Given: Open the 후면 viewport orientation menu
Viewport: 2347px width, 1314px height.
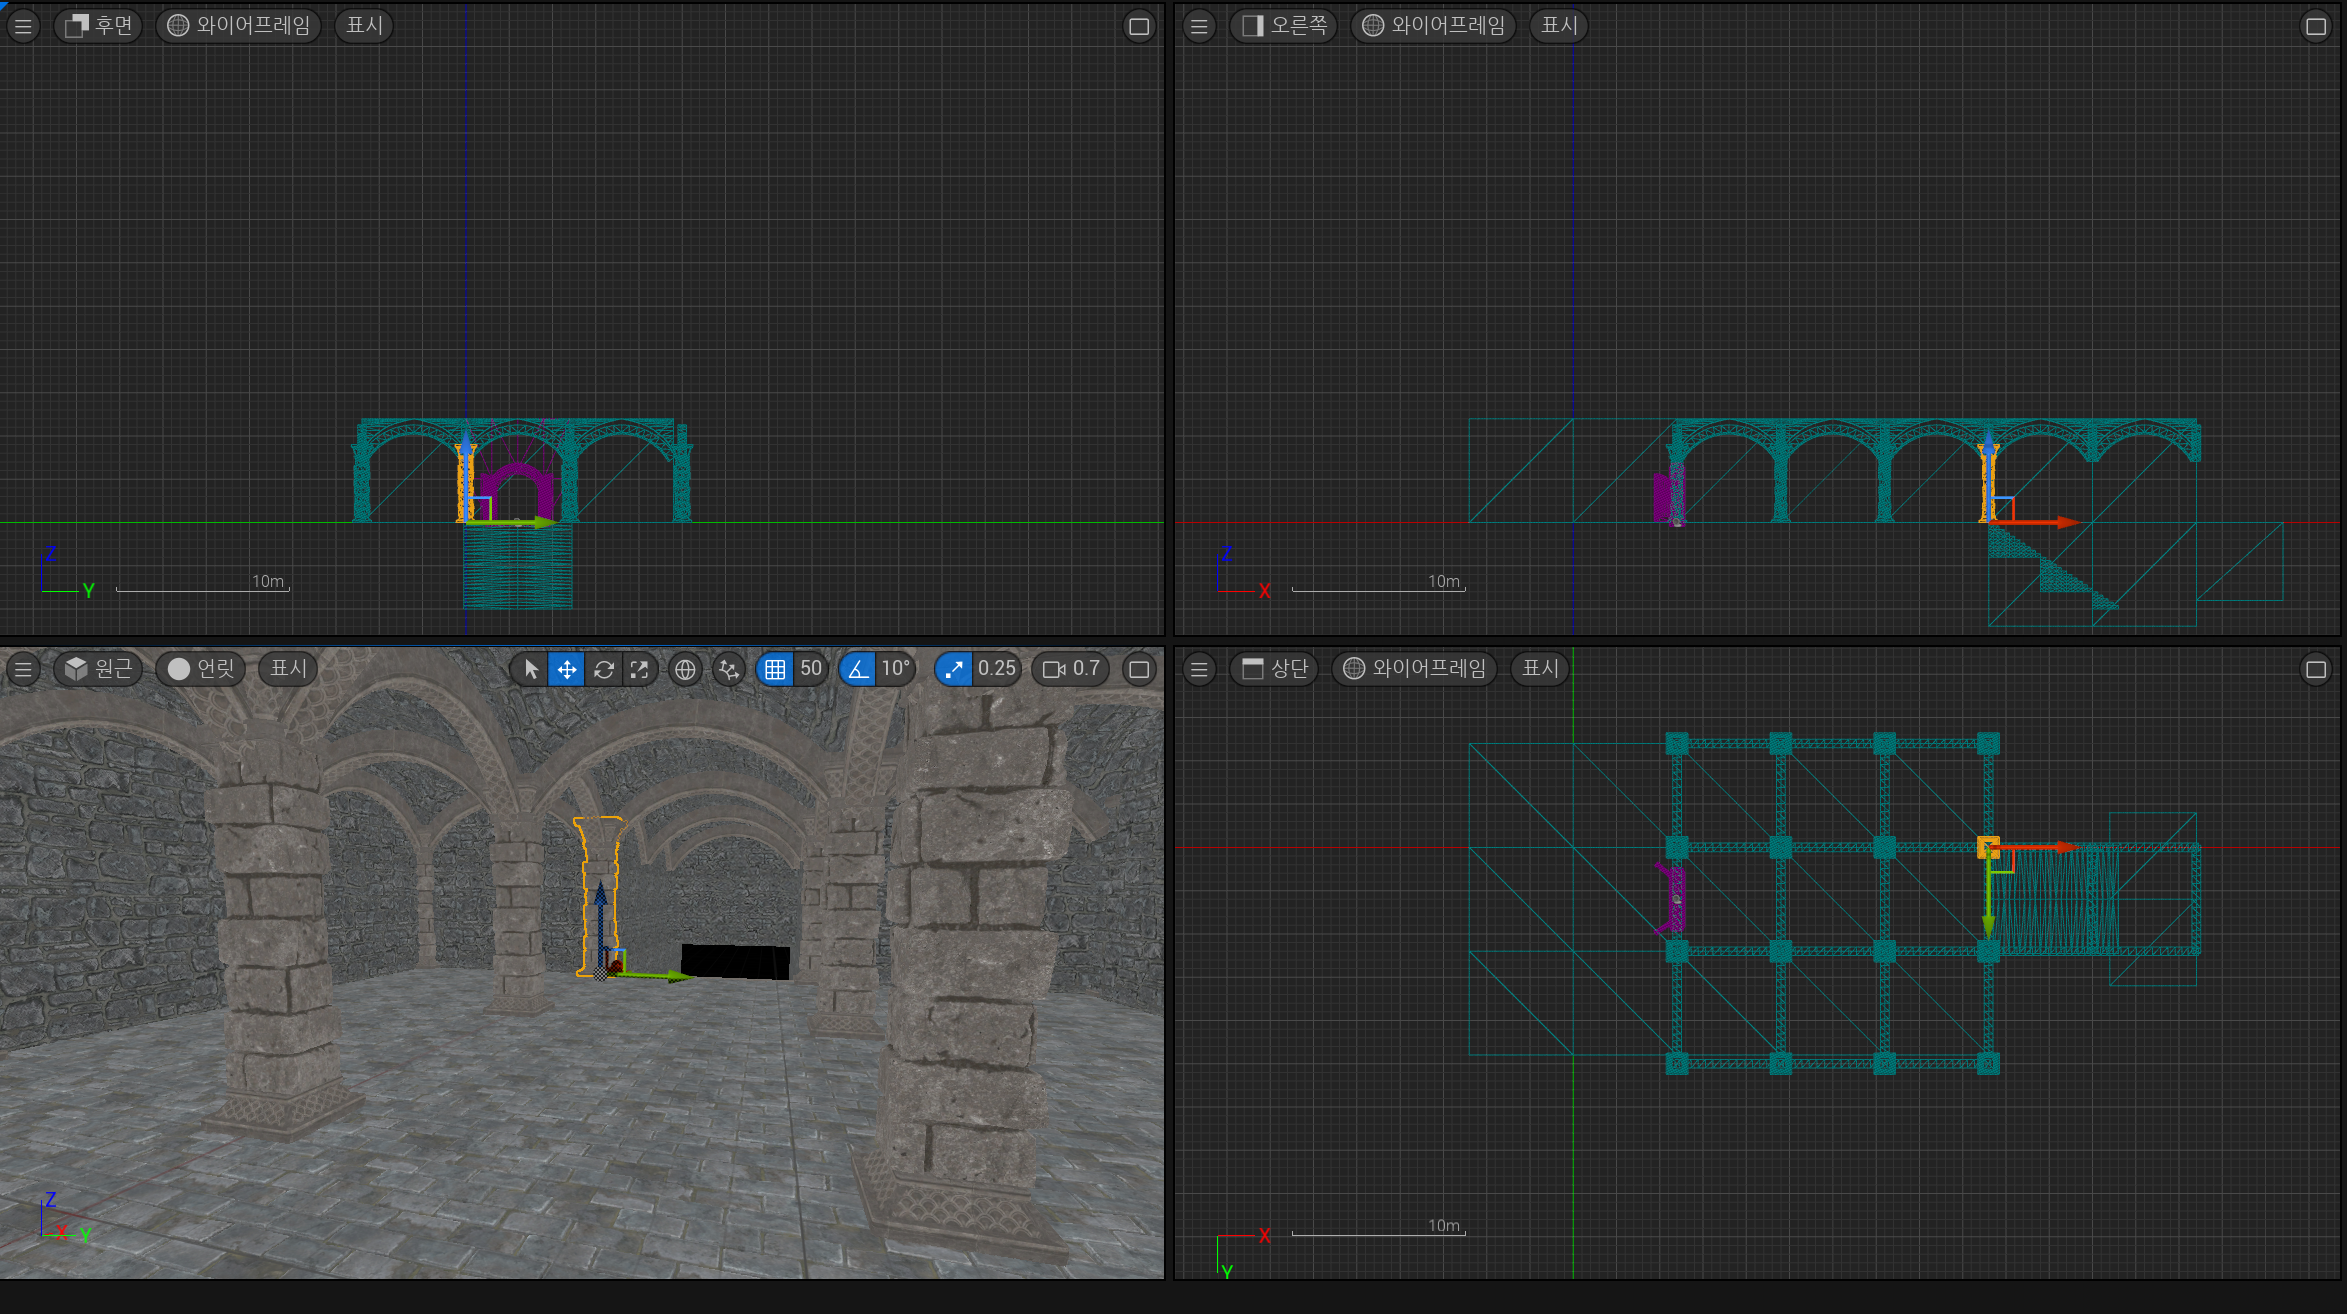Looking at the screenshot, I should (99, 26).
